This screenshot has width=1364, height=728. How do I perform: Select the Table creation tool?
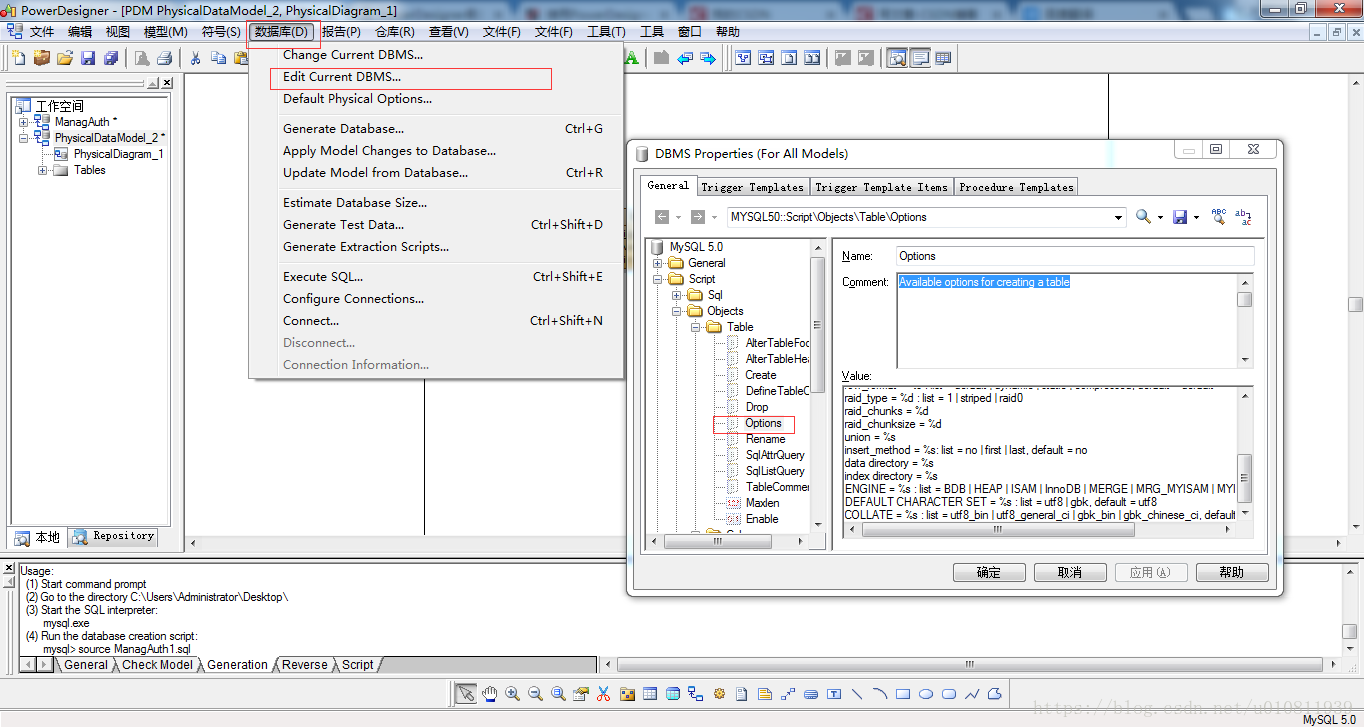point(650,693)
